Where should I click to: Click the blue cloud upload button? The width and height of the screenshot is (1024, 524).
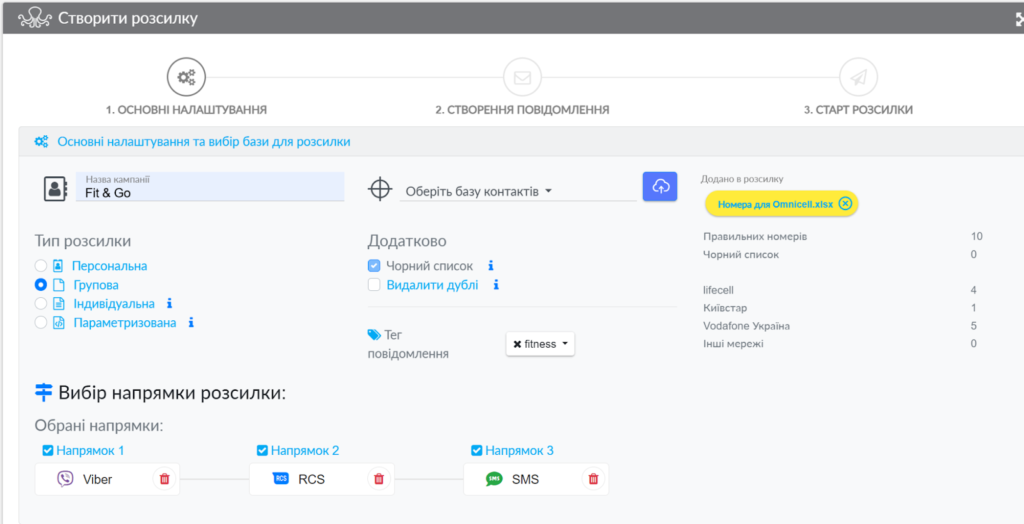tap(660, 187)
